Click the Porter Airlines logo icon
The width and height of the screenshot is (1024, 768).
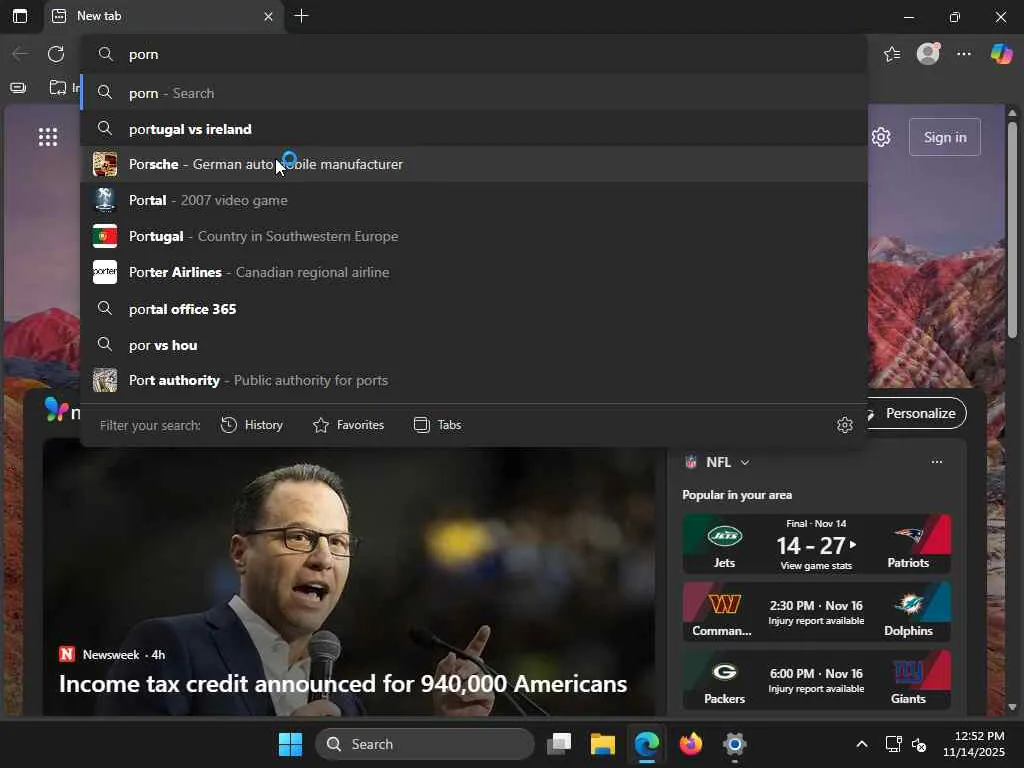tap(105, 272)
